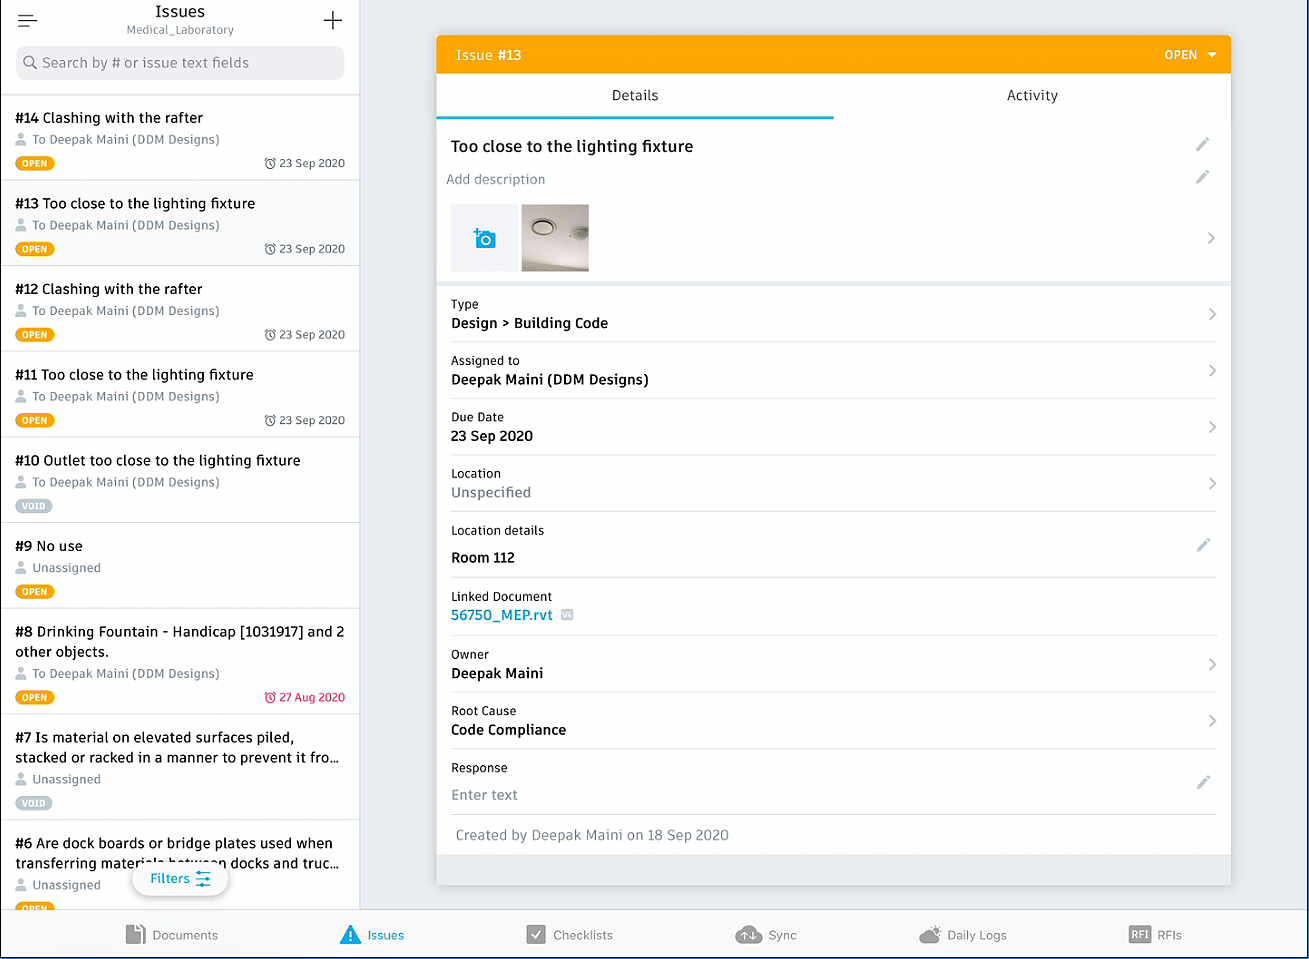Open Documents in bottom bar
Image resolution: width=1309 pixels, height=959 pixels.
(x=172, y=935)
